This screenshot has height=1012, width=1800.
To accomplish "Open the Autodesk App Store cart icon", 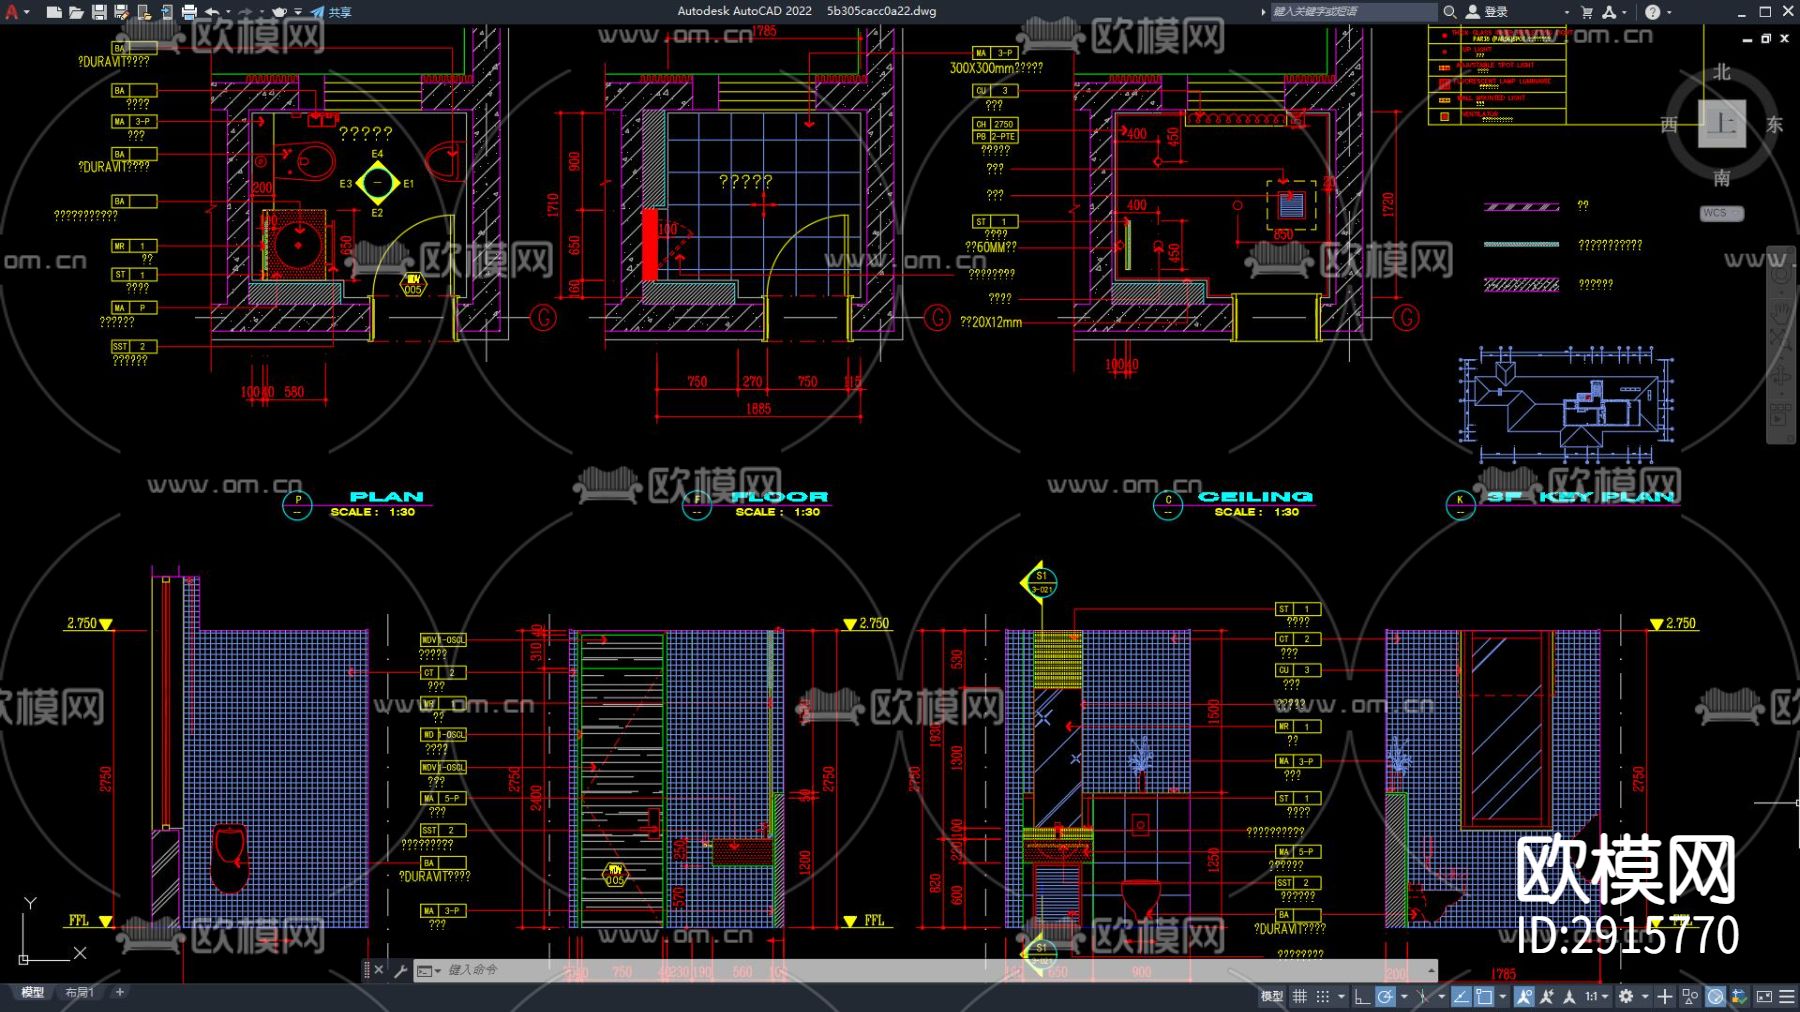I will 1587,12.
